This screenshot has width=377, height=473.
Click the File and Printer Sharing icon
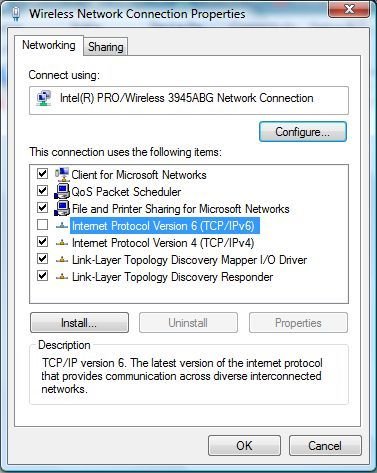[x=62, y=208]
